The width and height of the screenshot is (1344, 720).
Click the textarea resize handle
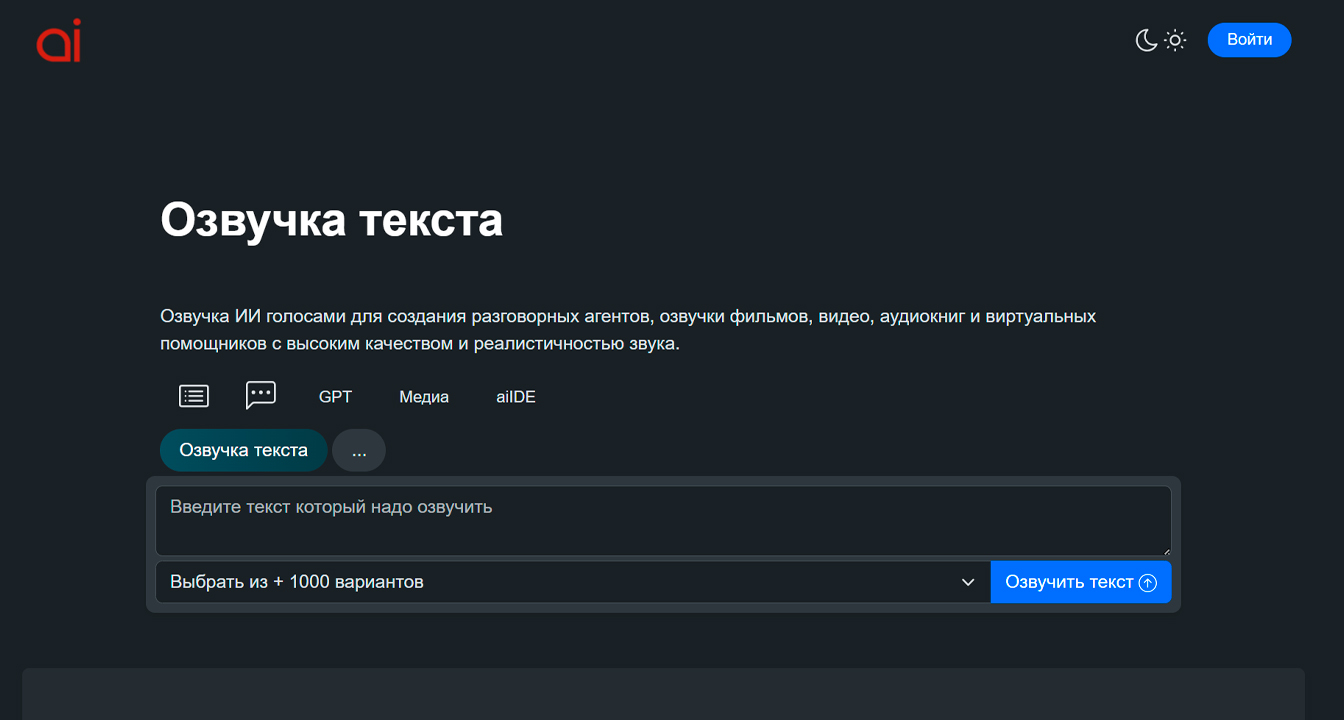[x=1167, y=551]
